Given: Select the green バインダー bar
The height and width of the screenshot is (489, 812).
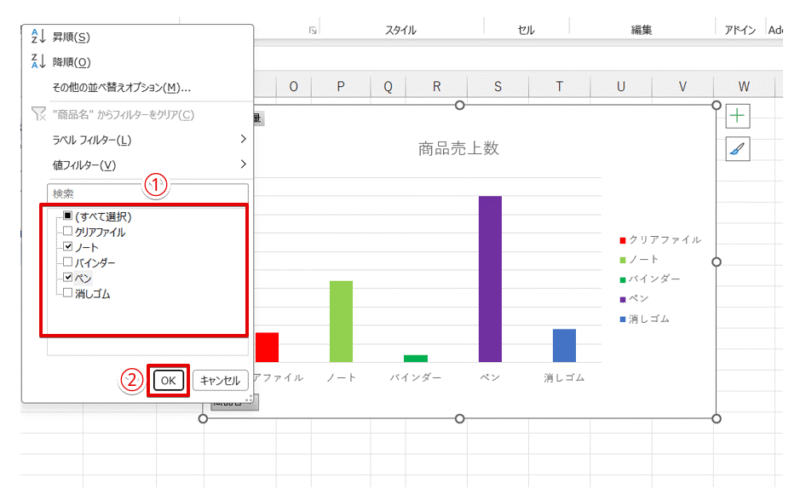Looking at the screenshot, I should coord(416,358).
